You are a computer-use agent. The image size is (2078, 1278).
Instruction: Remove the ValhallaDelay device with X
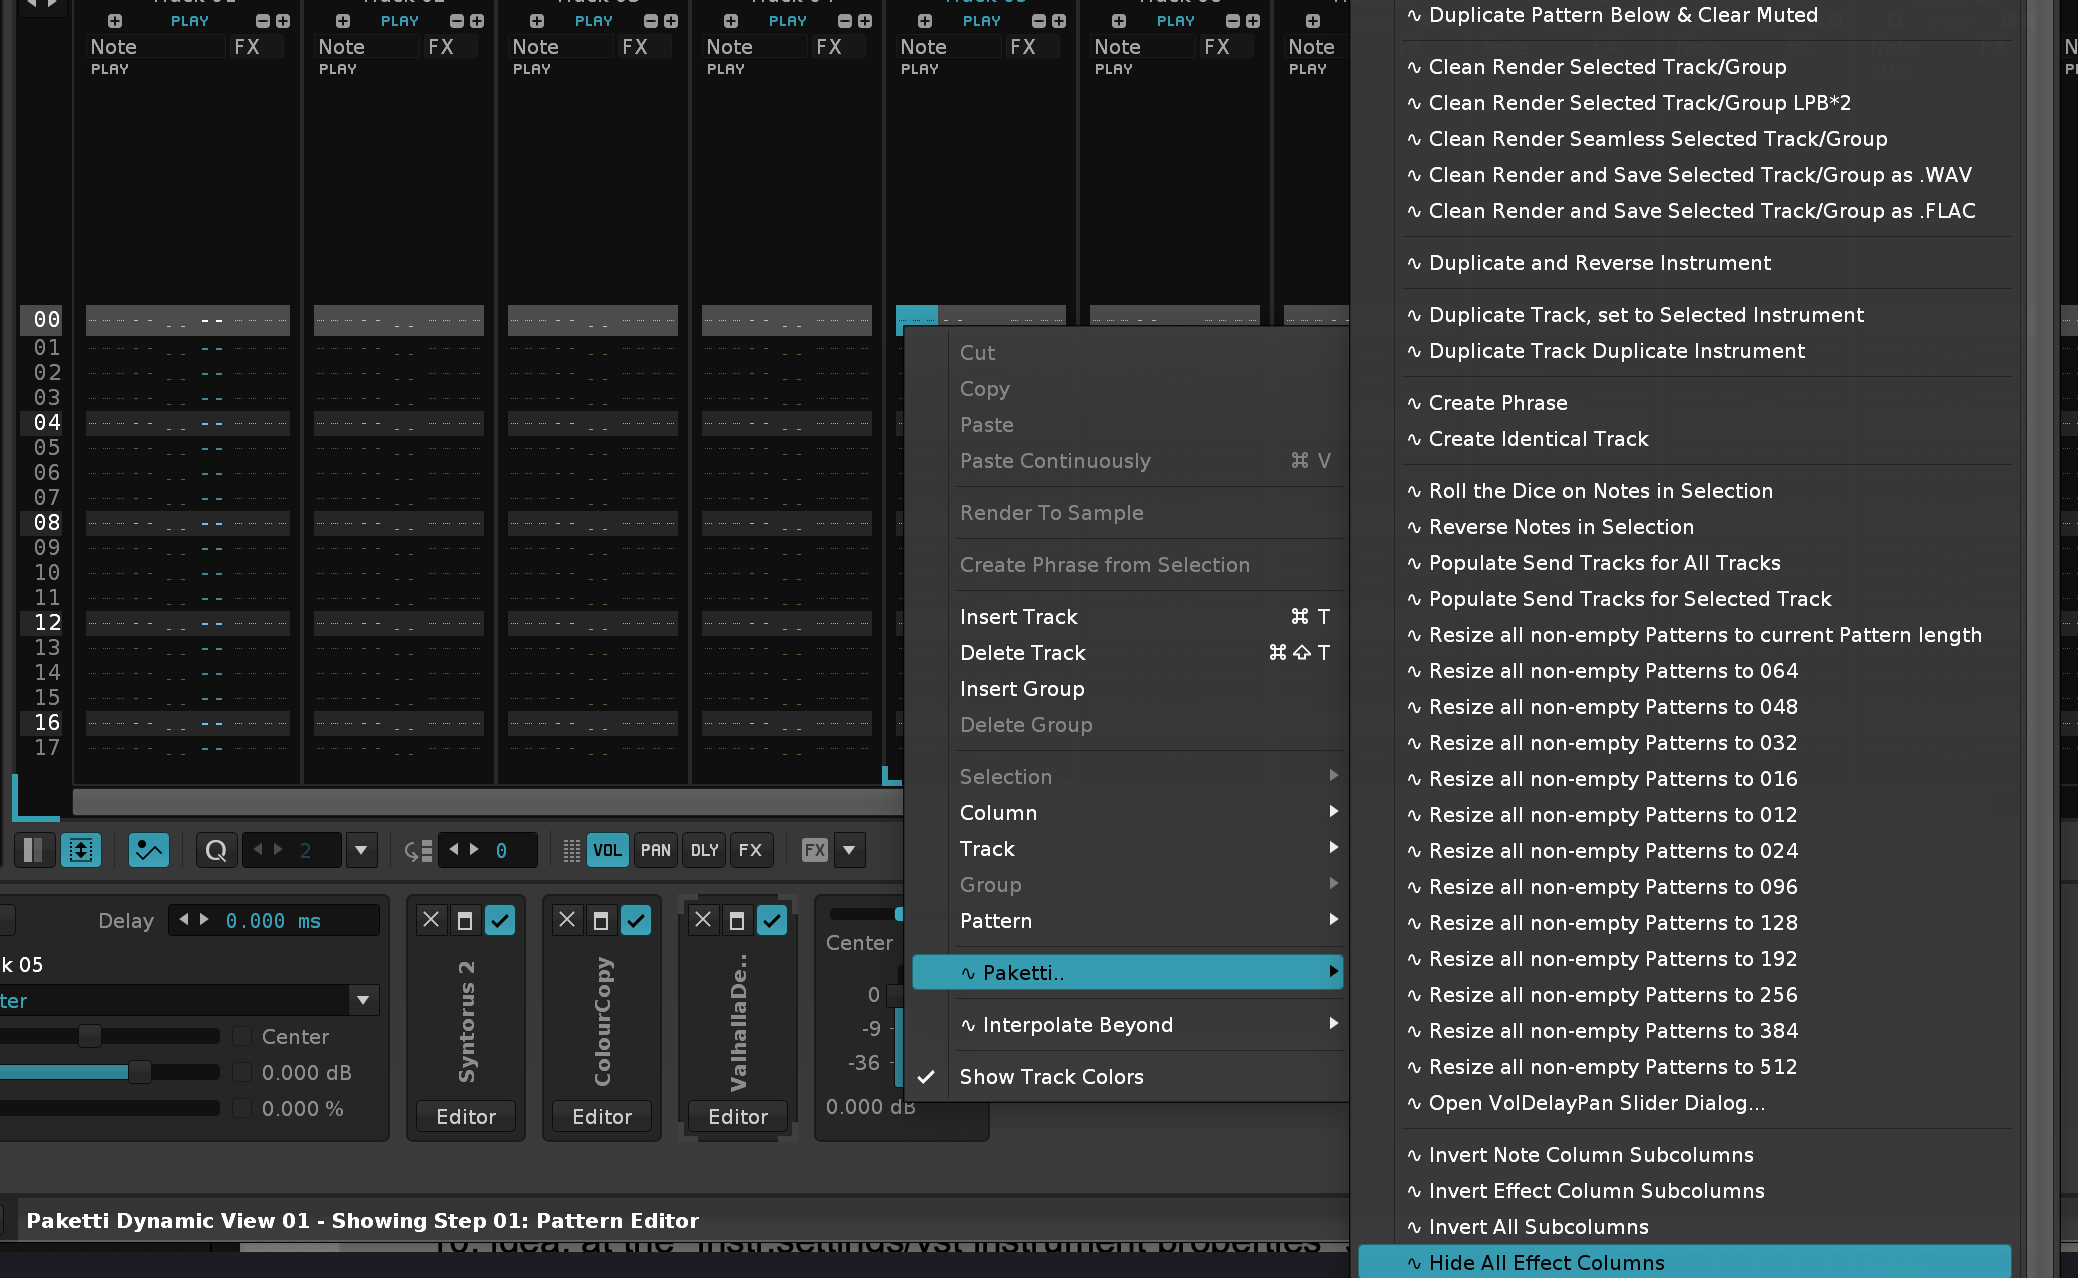pos(703,920)
